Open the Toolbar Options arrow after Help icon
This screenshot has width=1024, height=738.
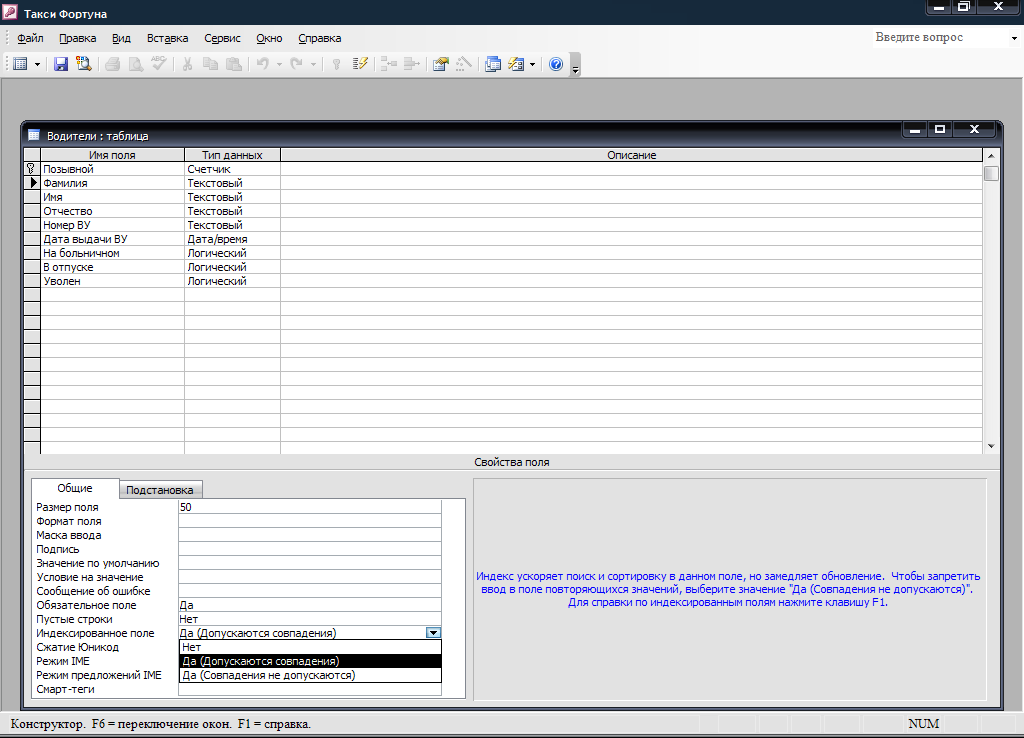(575, 65)
